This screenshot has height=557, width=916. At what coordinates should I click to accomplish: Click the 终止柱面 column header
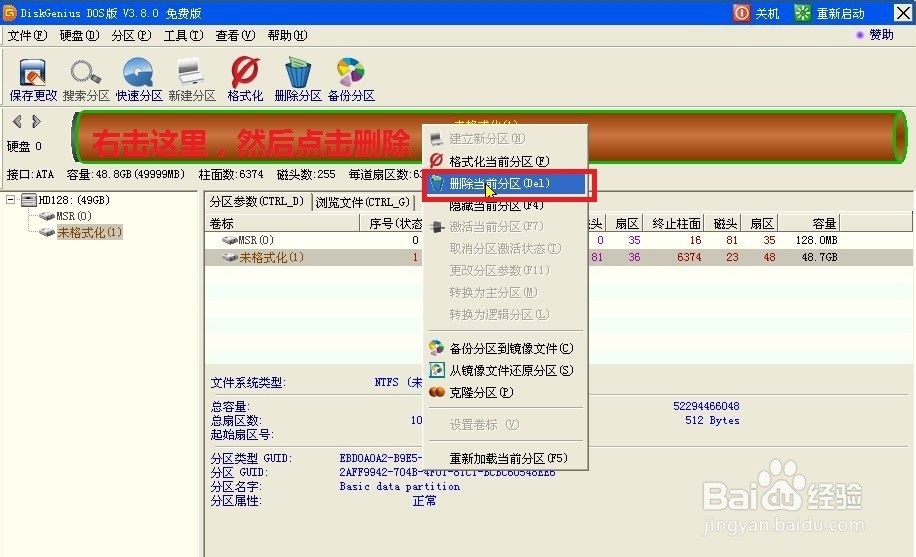click(x=676, y=223)
